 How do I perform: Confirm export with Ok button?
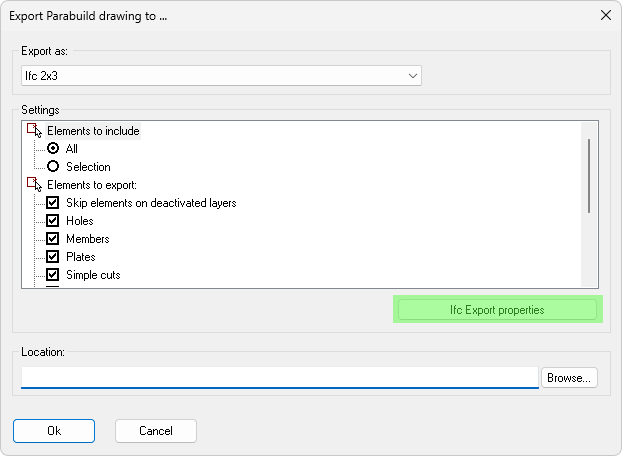click(54, 431)
